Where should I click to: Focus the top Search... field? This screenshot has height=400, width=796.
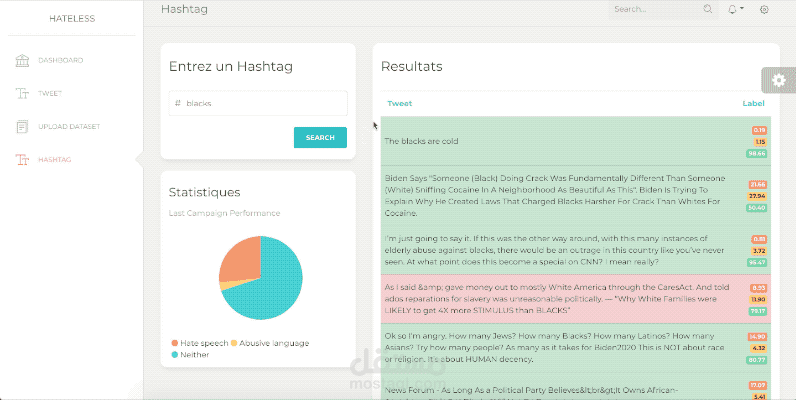tap(657, 9)
